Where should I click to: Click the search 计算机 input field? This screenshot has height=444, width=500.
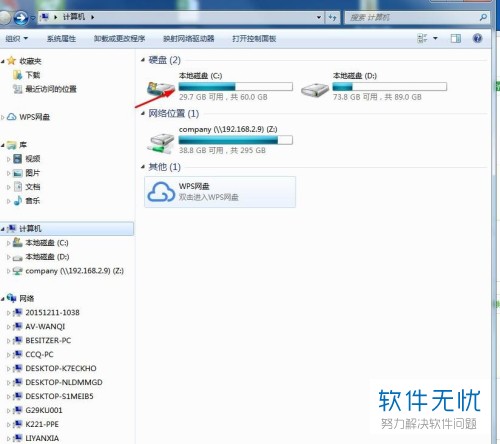(413, 17)
